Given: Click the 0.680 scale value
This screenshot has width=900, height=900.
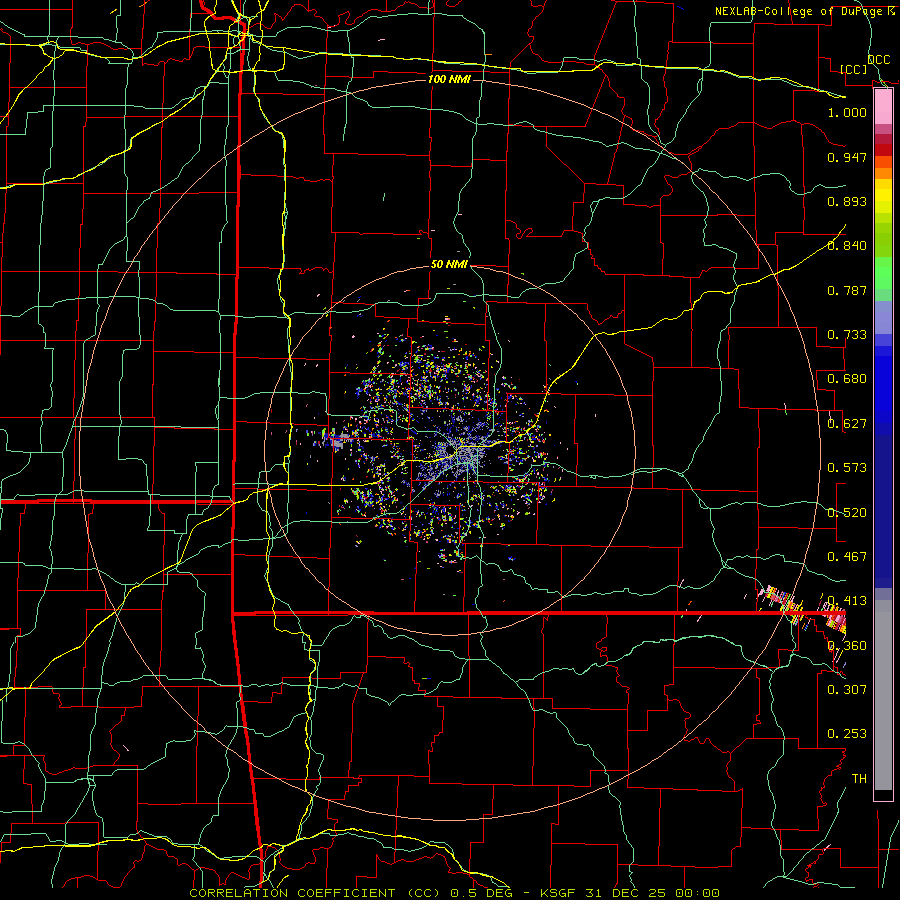Looking at the screenshot, I should click(847, 379).
